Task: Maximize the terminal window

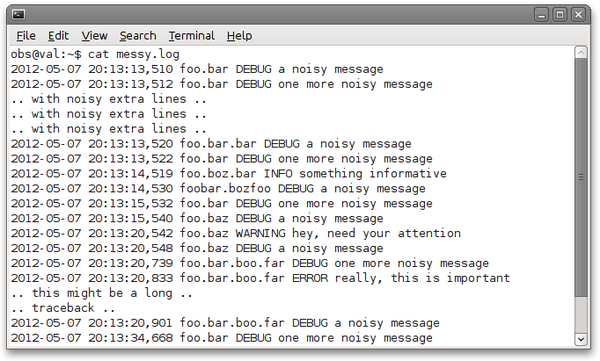Action: [560, 15]
